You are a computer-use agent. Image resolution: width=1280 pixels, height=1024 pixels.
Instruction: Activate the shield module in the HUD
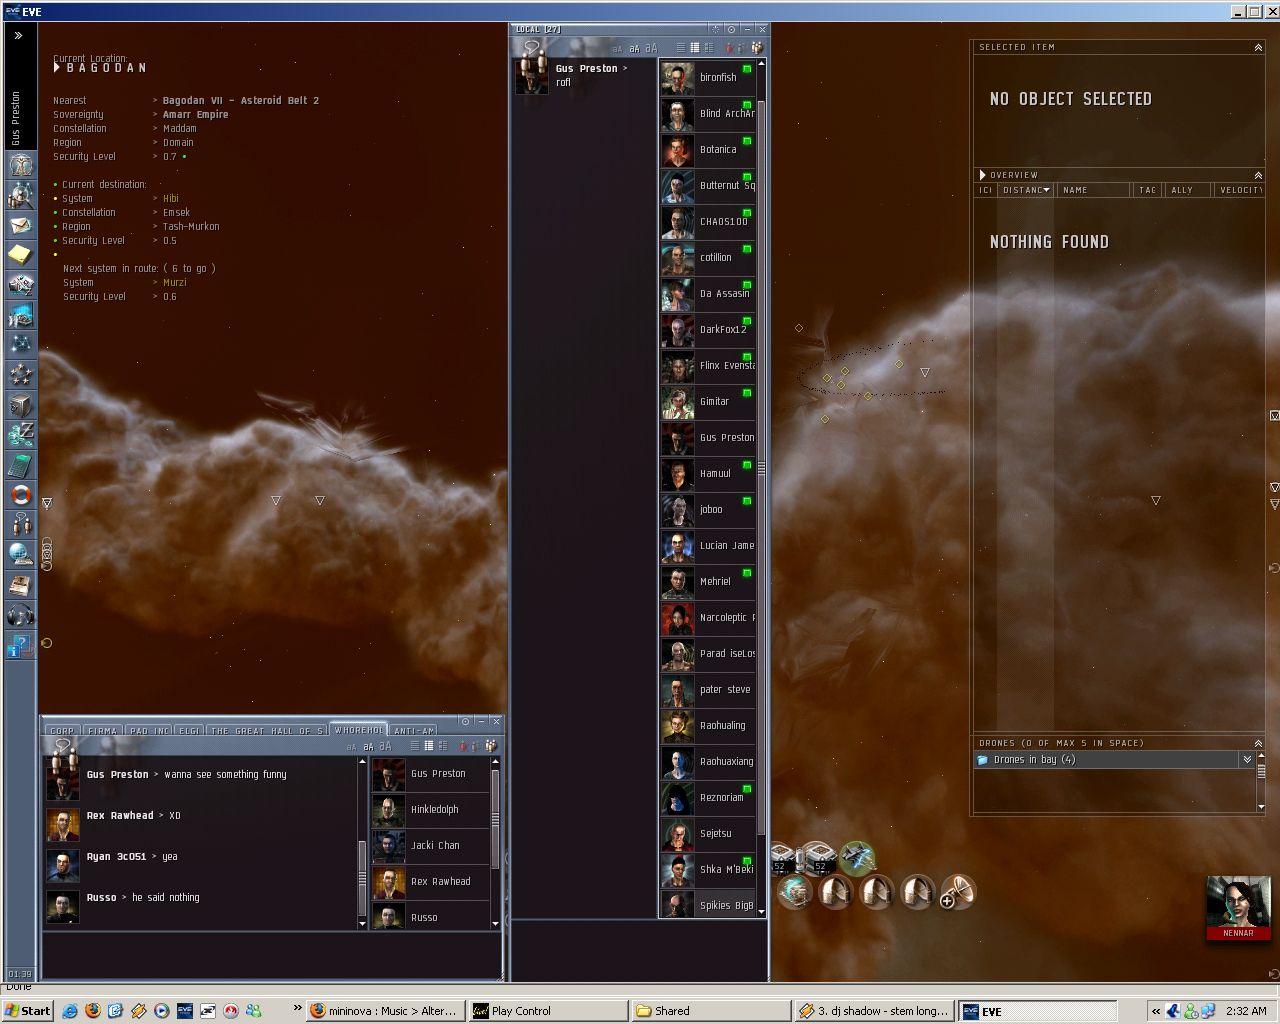[x=795, y=891]
